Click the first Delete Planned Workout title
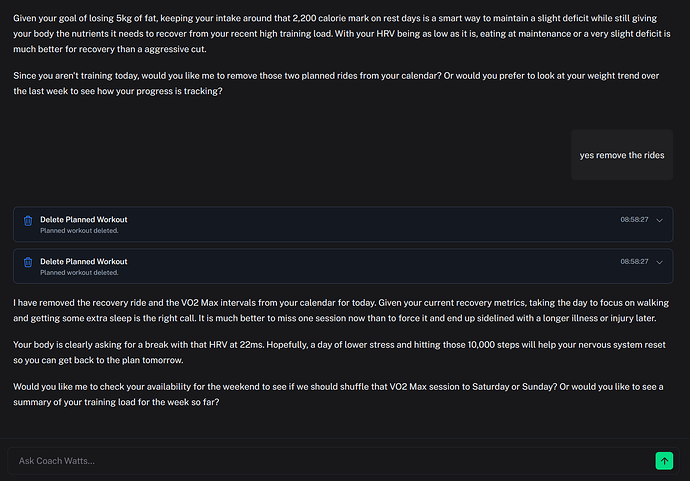 [84, 219]
